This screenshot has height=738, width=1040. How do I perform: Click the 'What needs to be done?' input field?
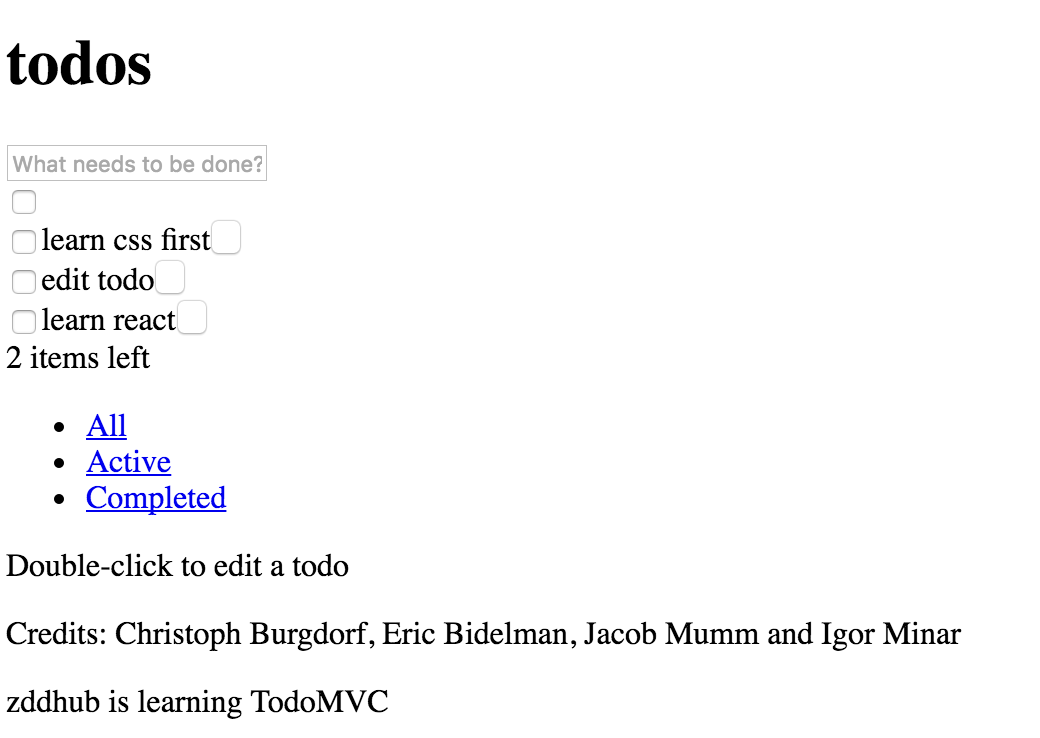point(136,163)
